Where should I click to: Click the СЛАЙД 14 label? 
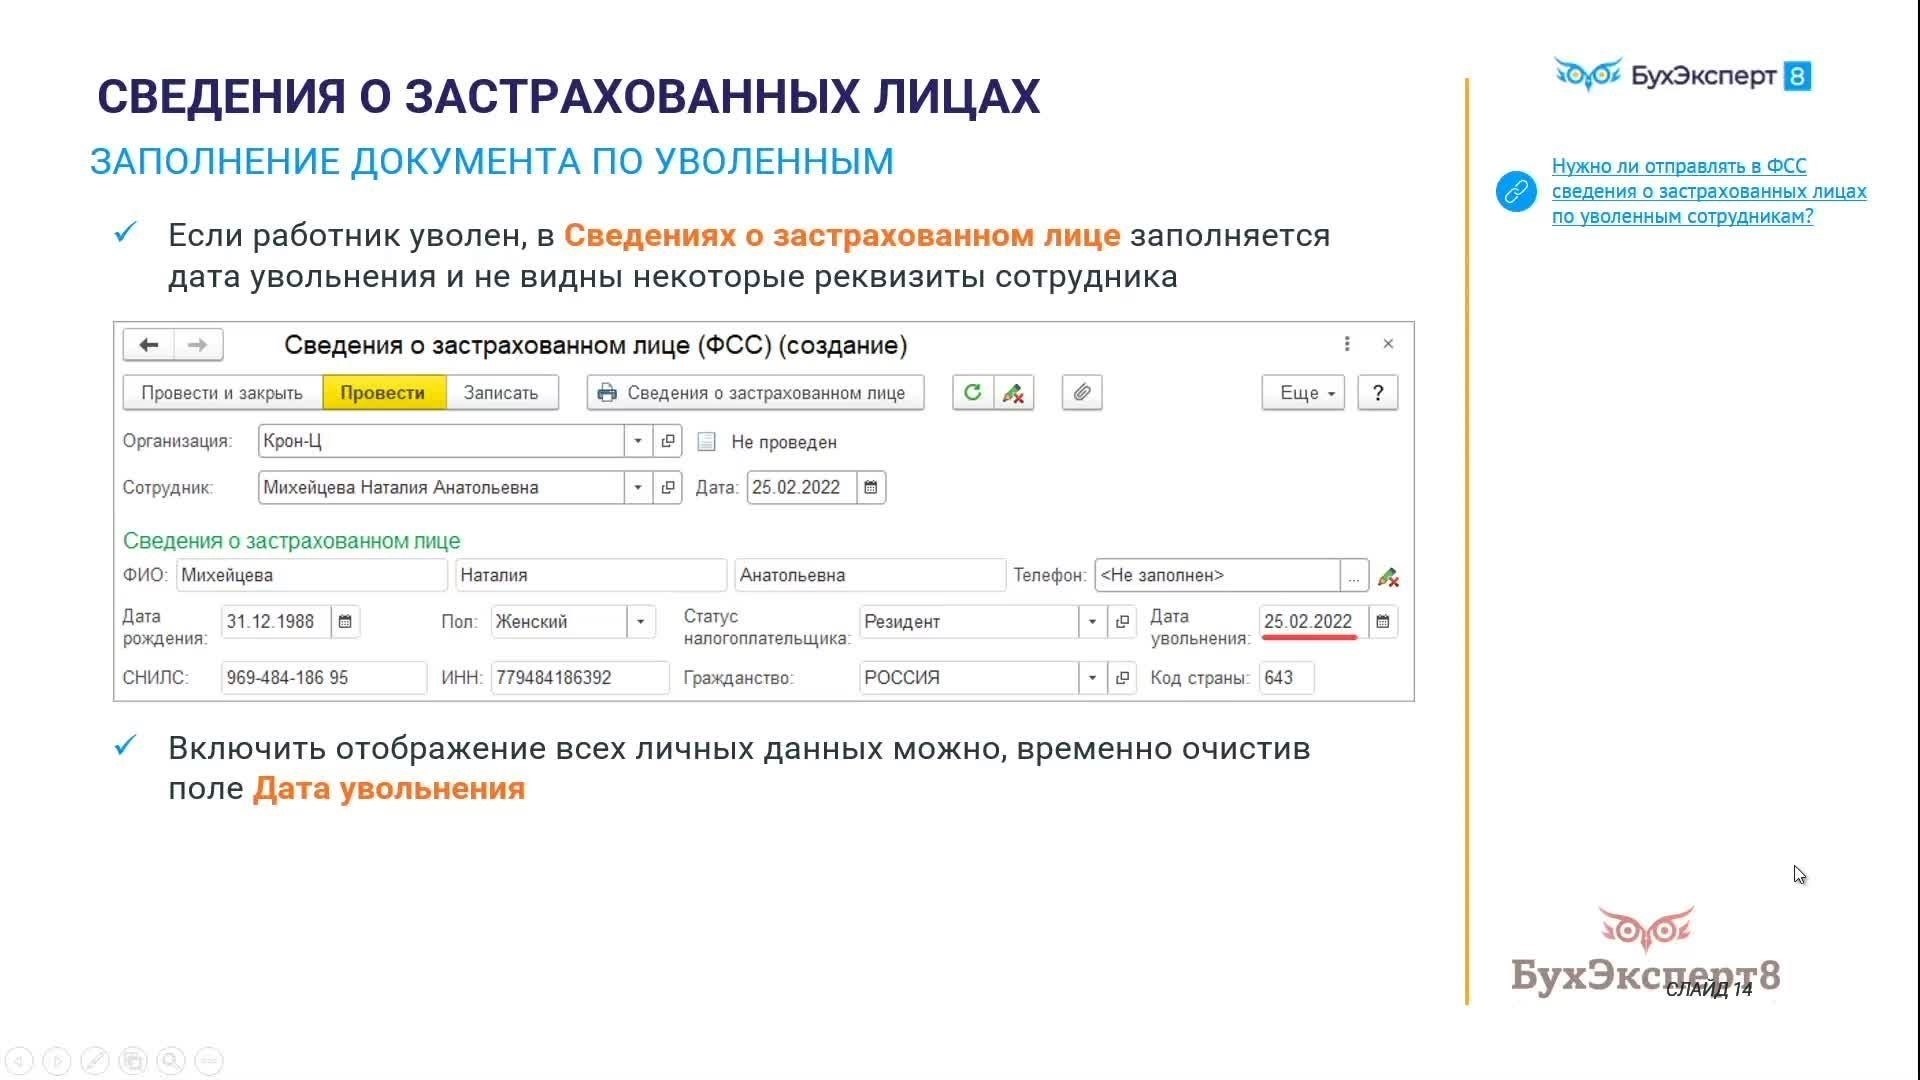[1709, 990]
